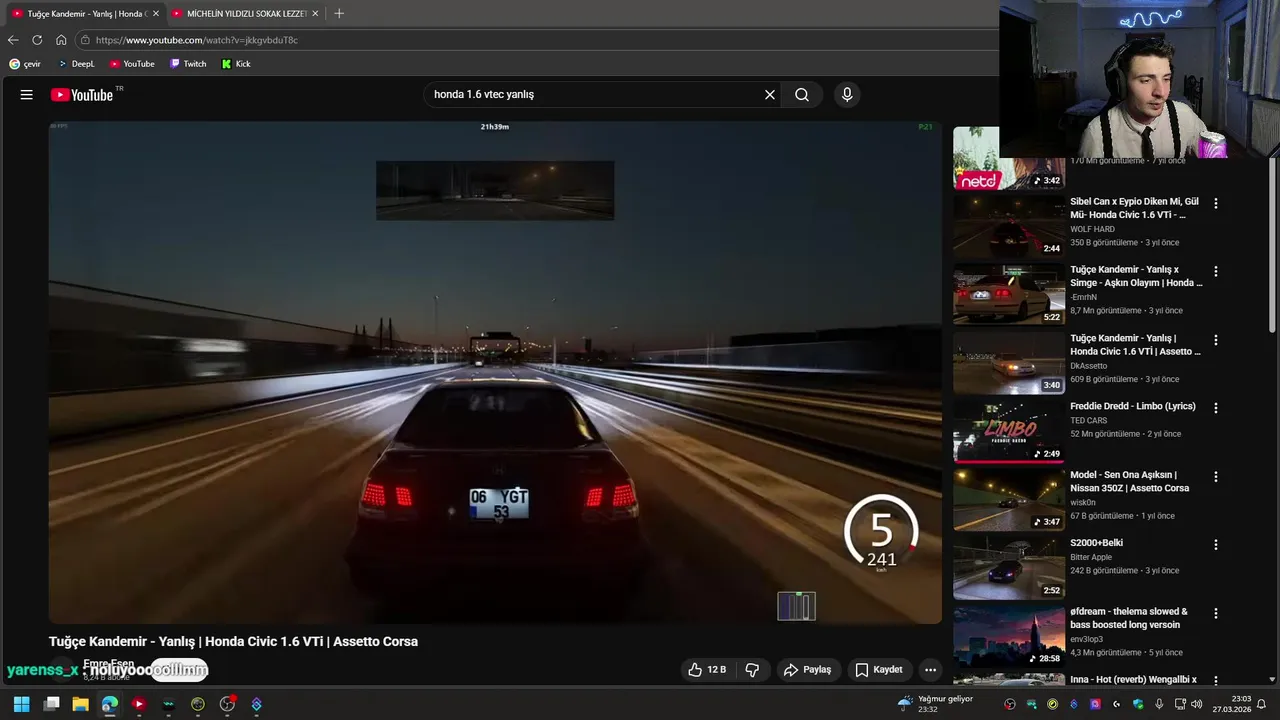The height and width of the screenshot is (720, 1280).
Task: Click the env3lop3 channel name
Action: click(1087, 639)
